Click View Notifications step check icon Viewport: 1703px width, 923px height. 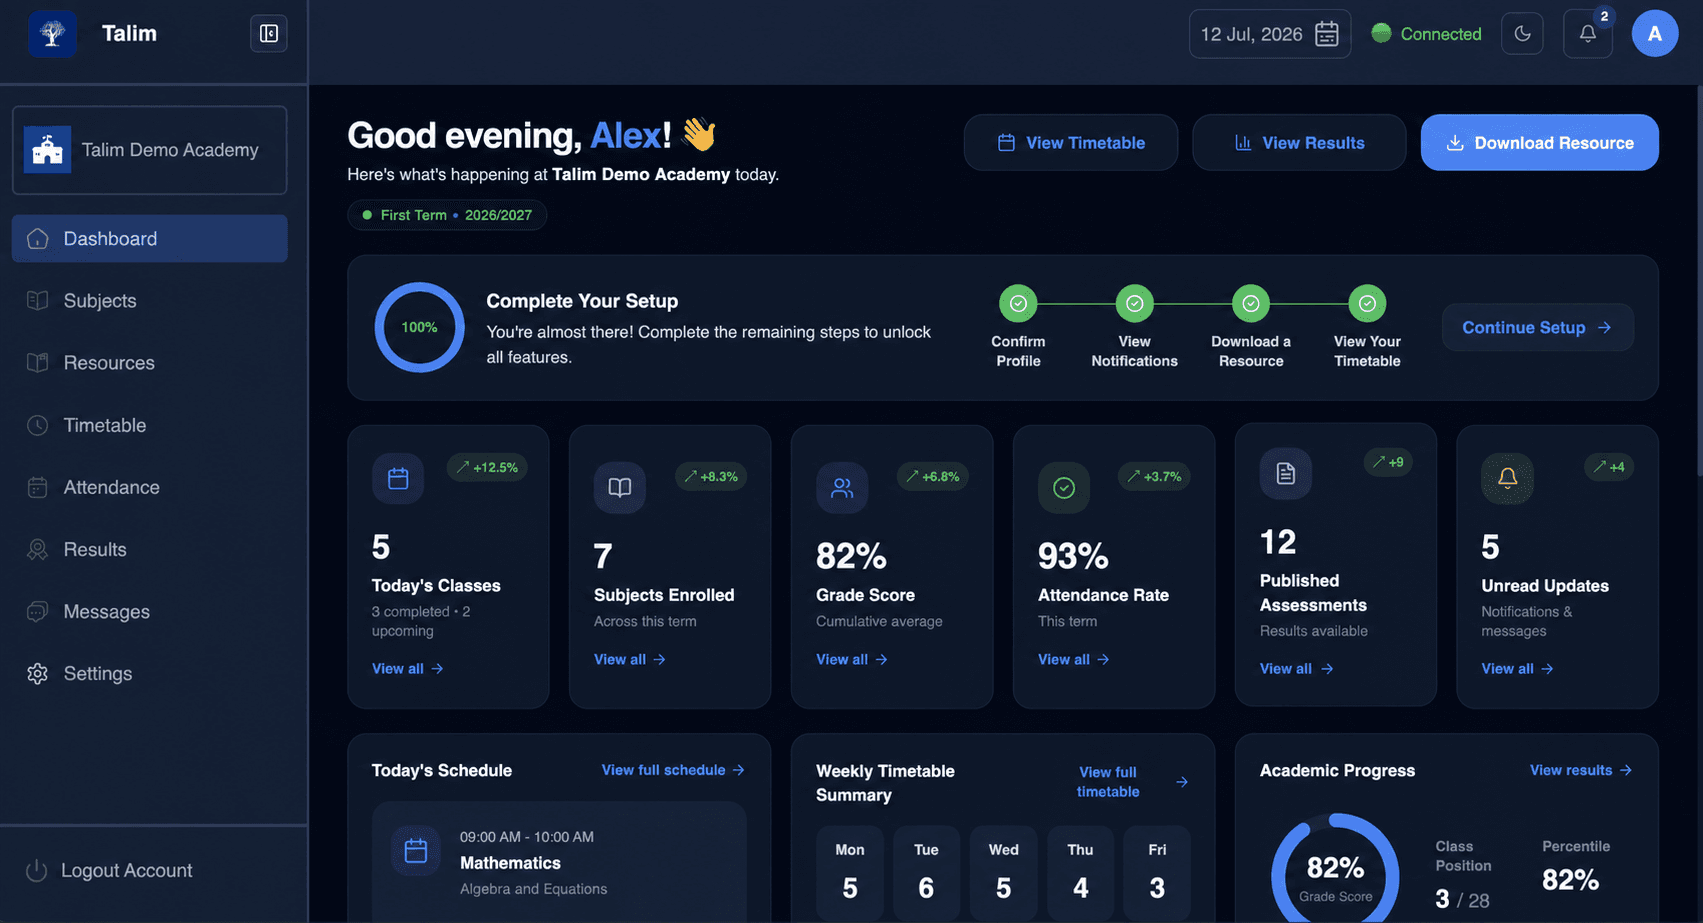click(1135, 303)
